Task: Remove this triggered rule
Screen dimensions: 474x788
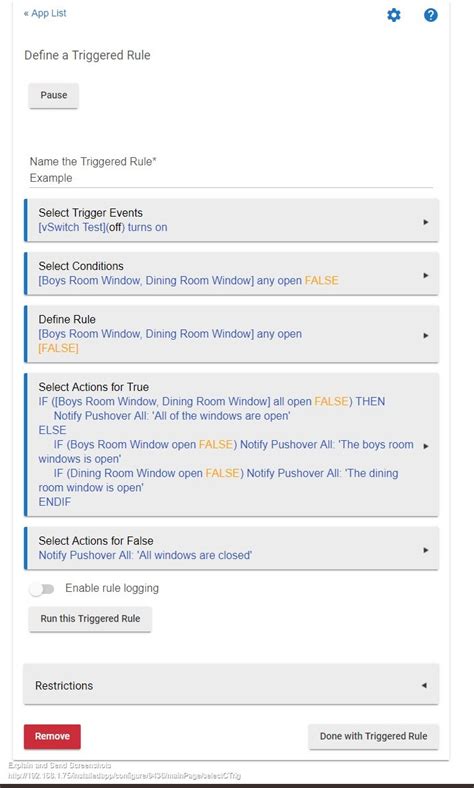Action: pyautogui.click(x=52, y=736)
